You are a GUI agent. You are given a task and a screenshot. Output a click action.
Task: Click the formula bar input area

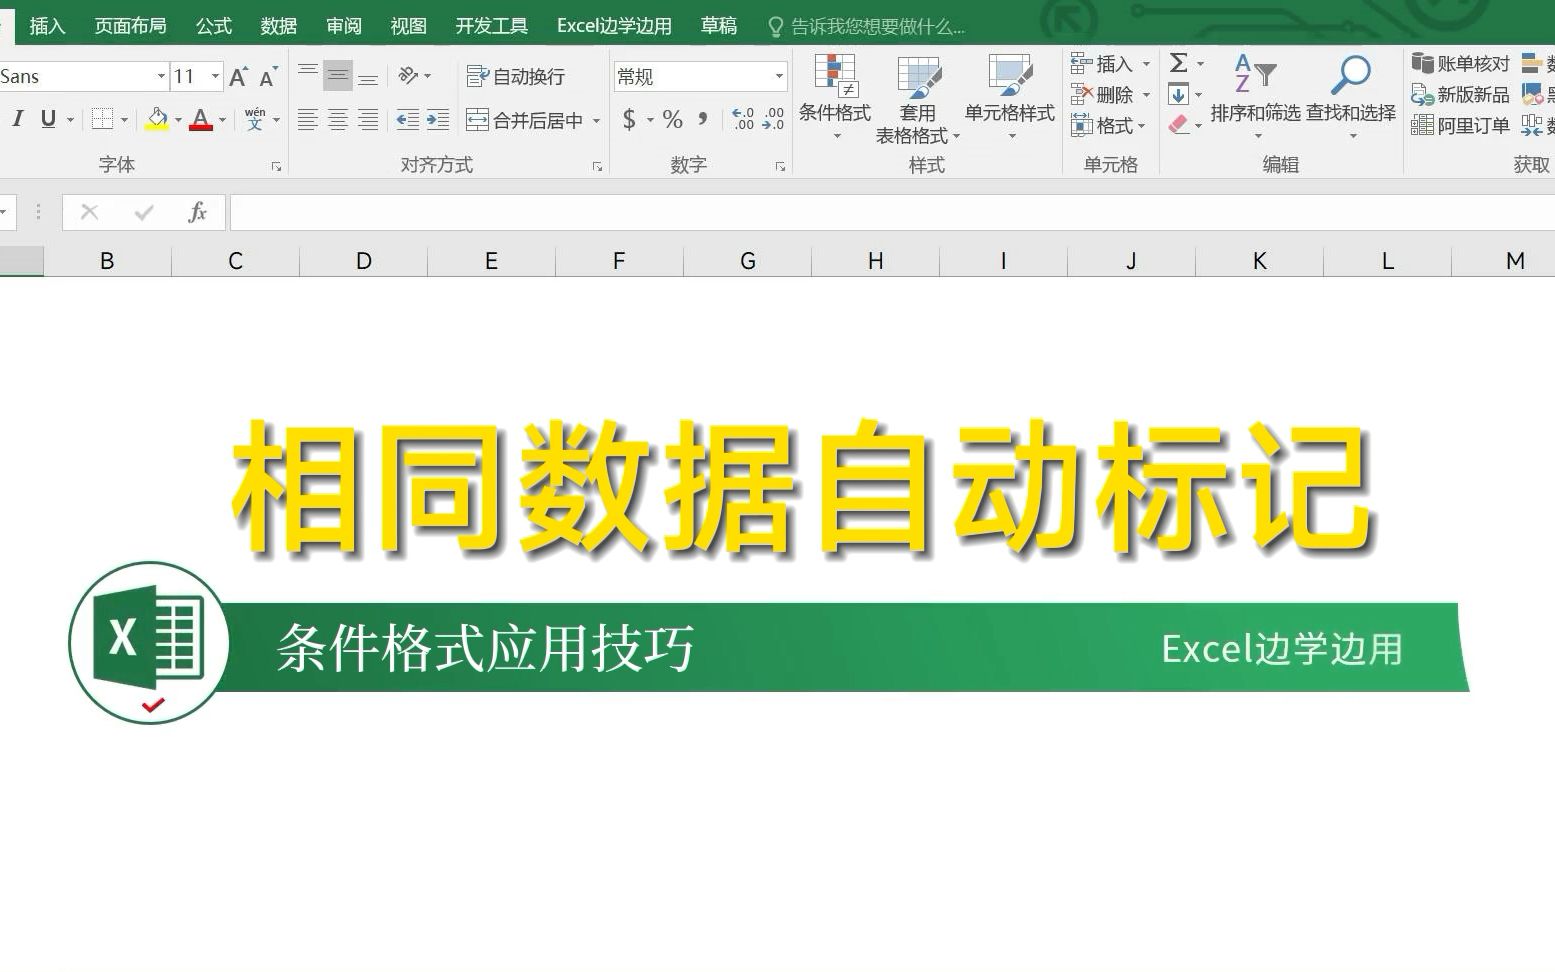tap(892, 212)
